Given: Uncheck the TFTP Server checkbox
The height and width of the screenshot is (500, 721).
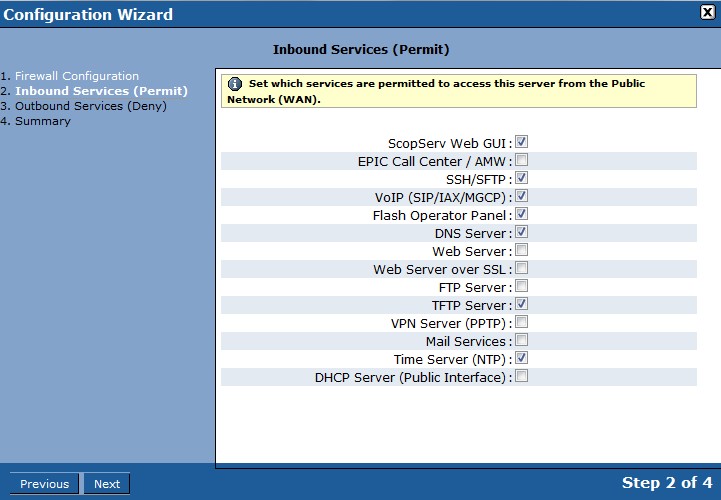Looking at the screenshot, I should pyautogui.click(x=521, y=304).
